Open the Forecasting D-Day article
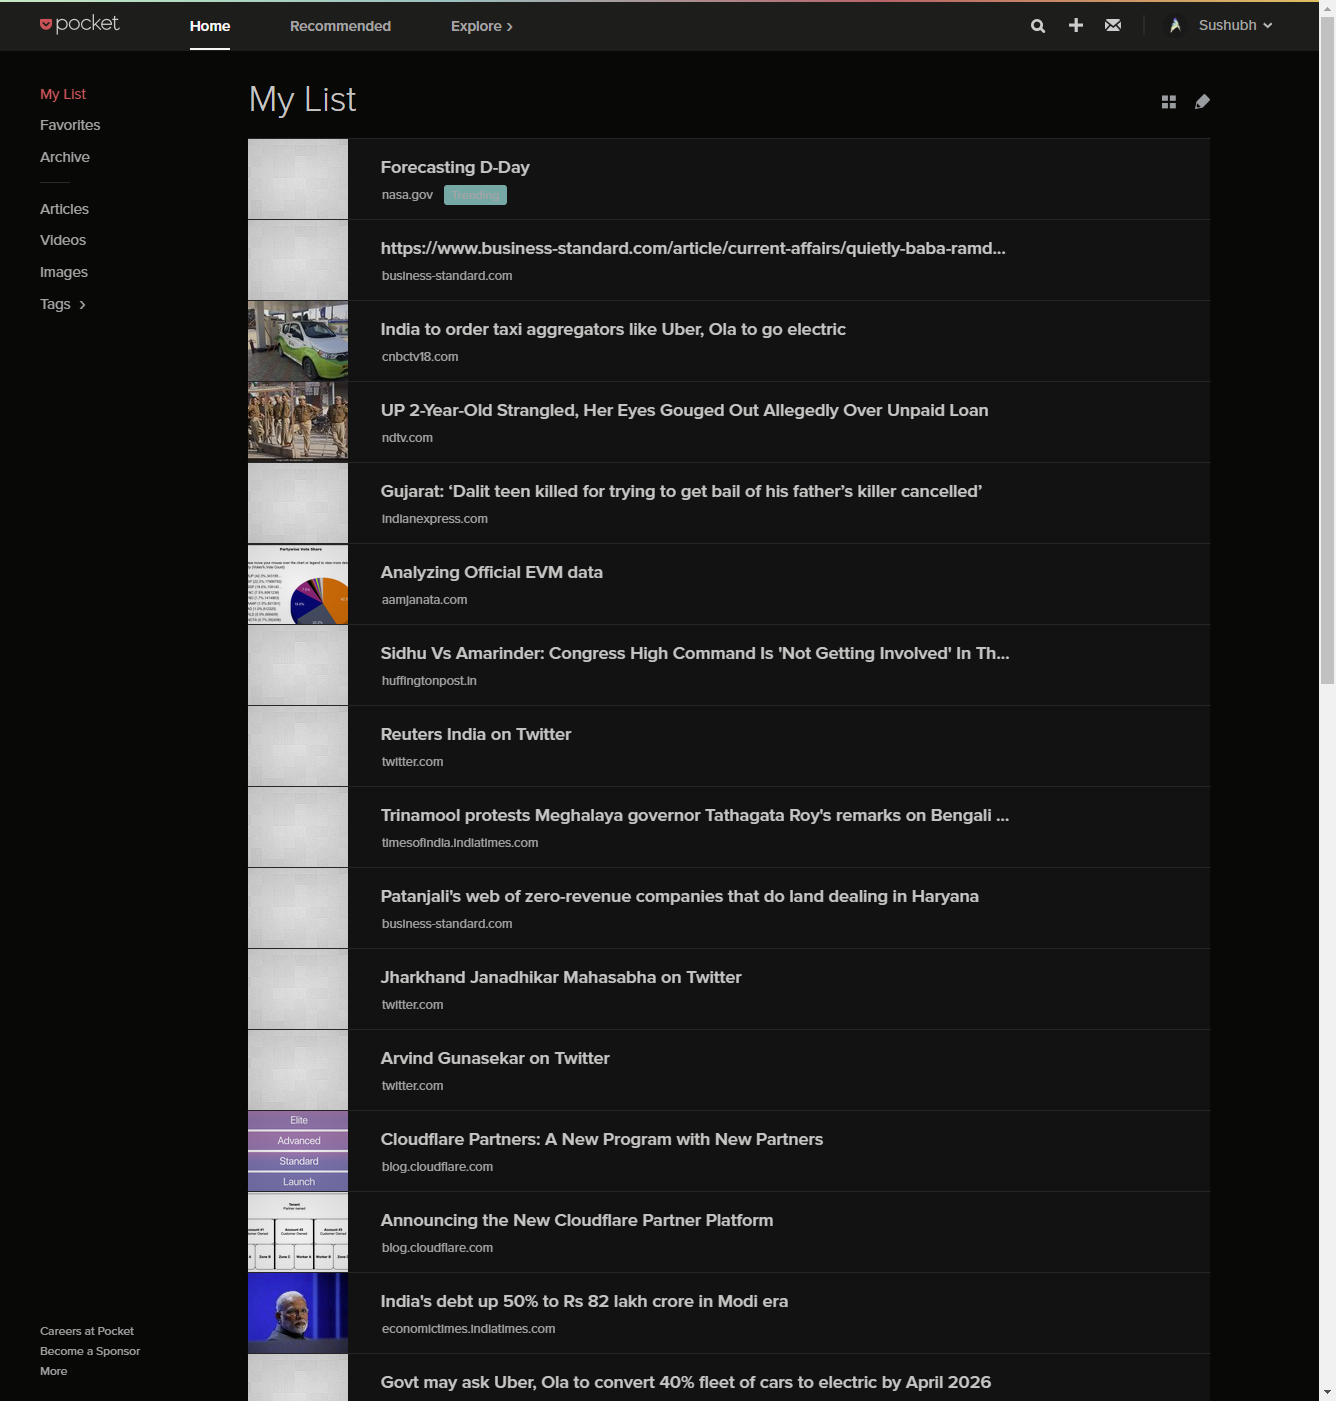This screenshot has height=1401, width=1336. click(x=455, y=167)
